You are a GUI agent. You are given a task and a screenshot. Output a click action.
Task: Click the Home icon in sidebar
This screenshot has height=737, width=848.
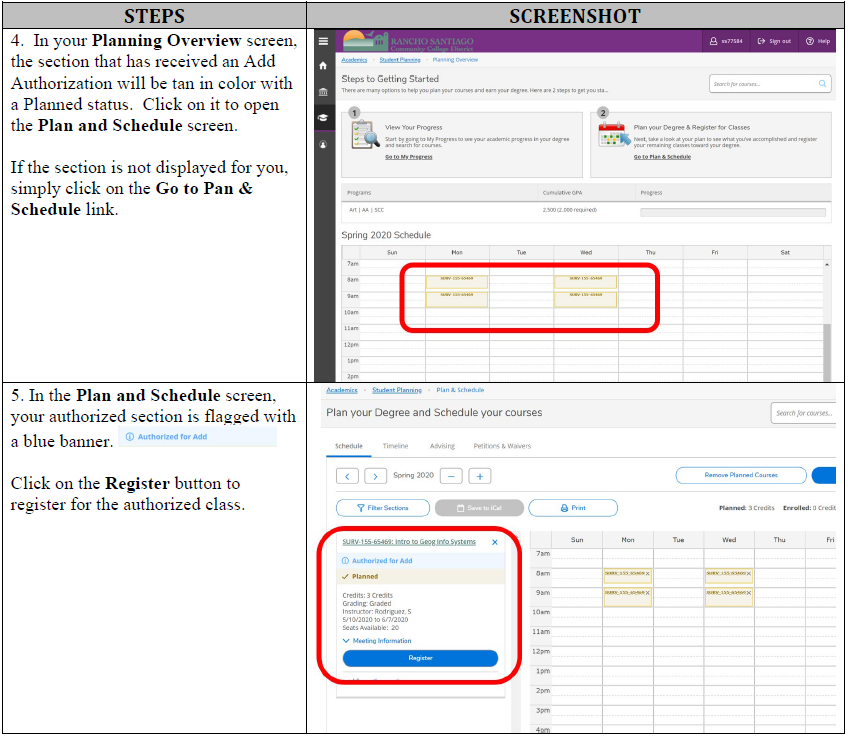point(323,65)
